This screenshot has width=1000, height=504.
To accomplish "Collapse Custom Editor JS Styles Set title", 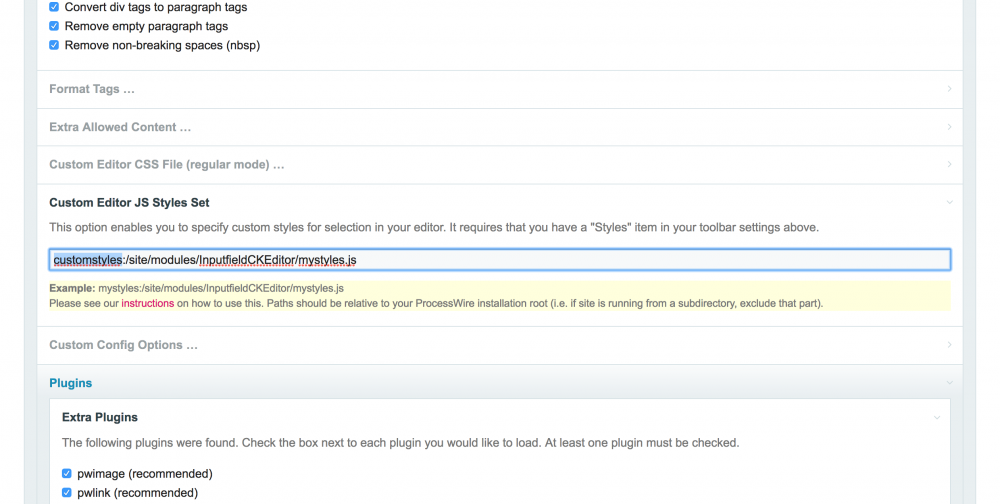I will coord(129,203).
